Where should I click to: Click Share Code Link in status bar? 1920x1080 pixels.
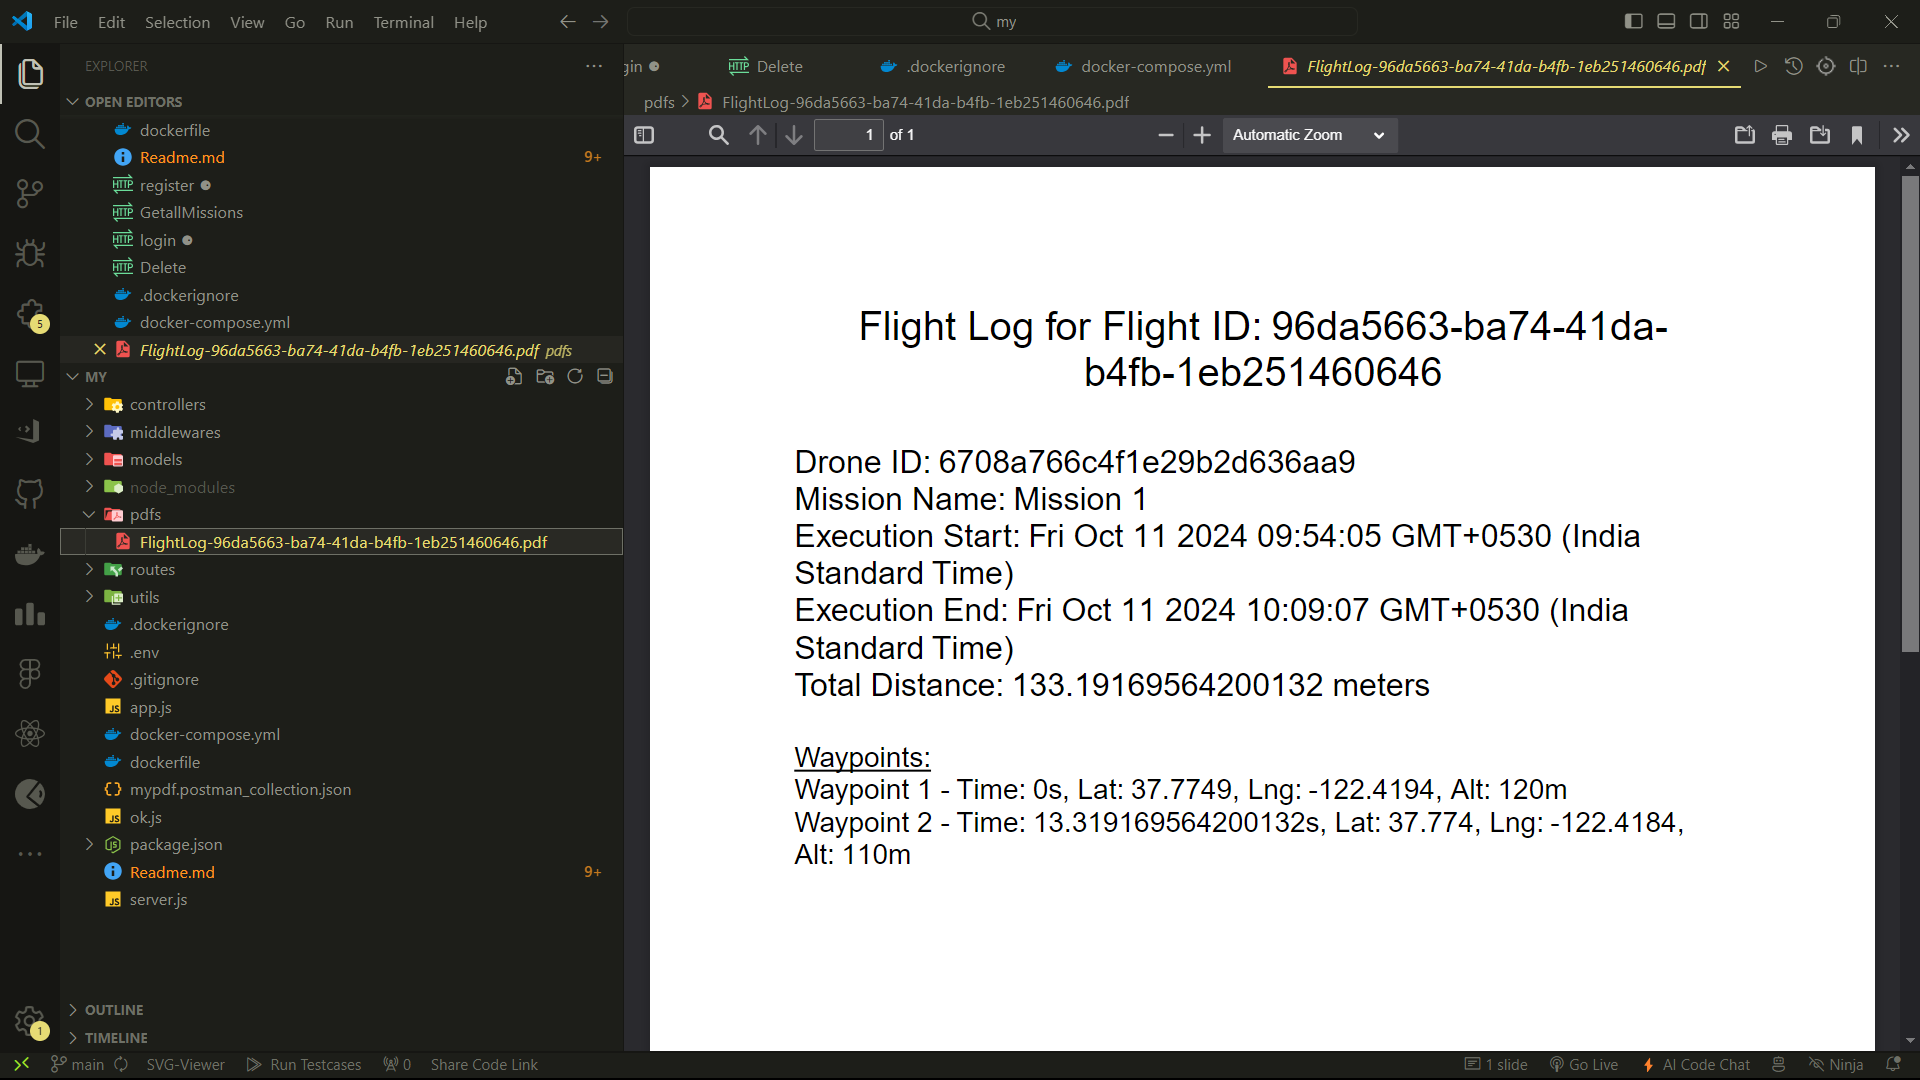(484, 1064)
